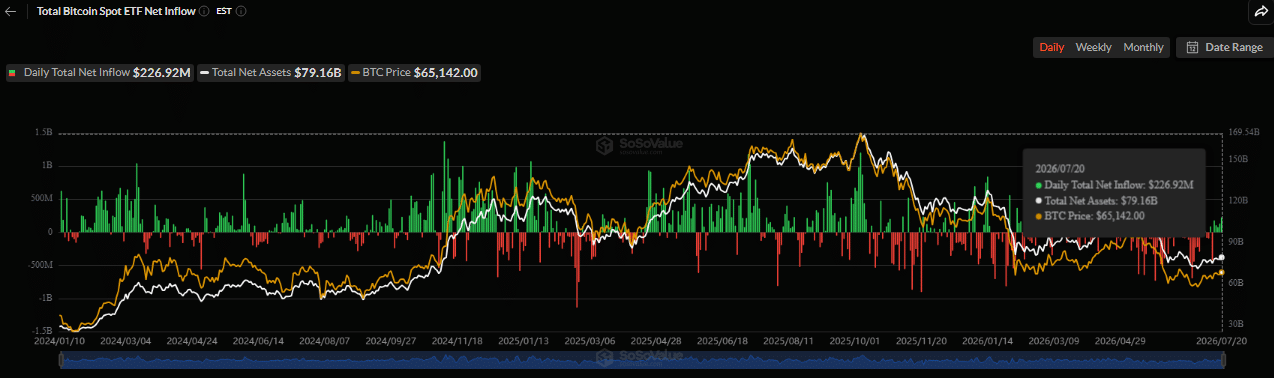Screen dimensions: 1274x378
Task: Click tooltip line Daily Total Net Inflow: $226.92M
Action: click(x=1114, y=185)
